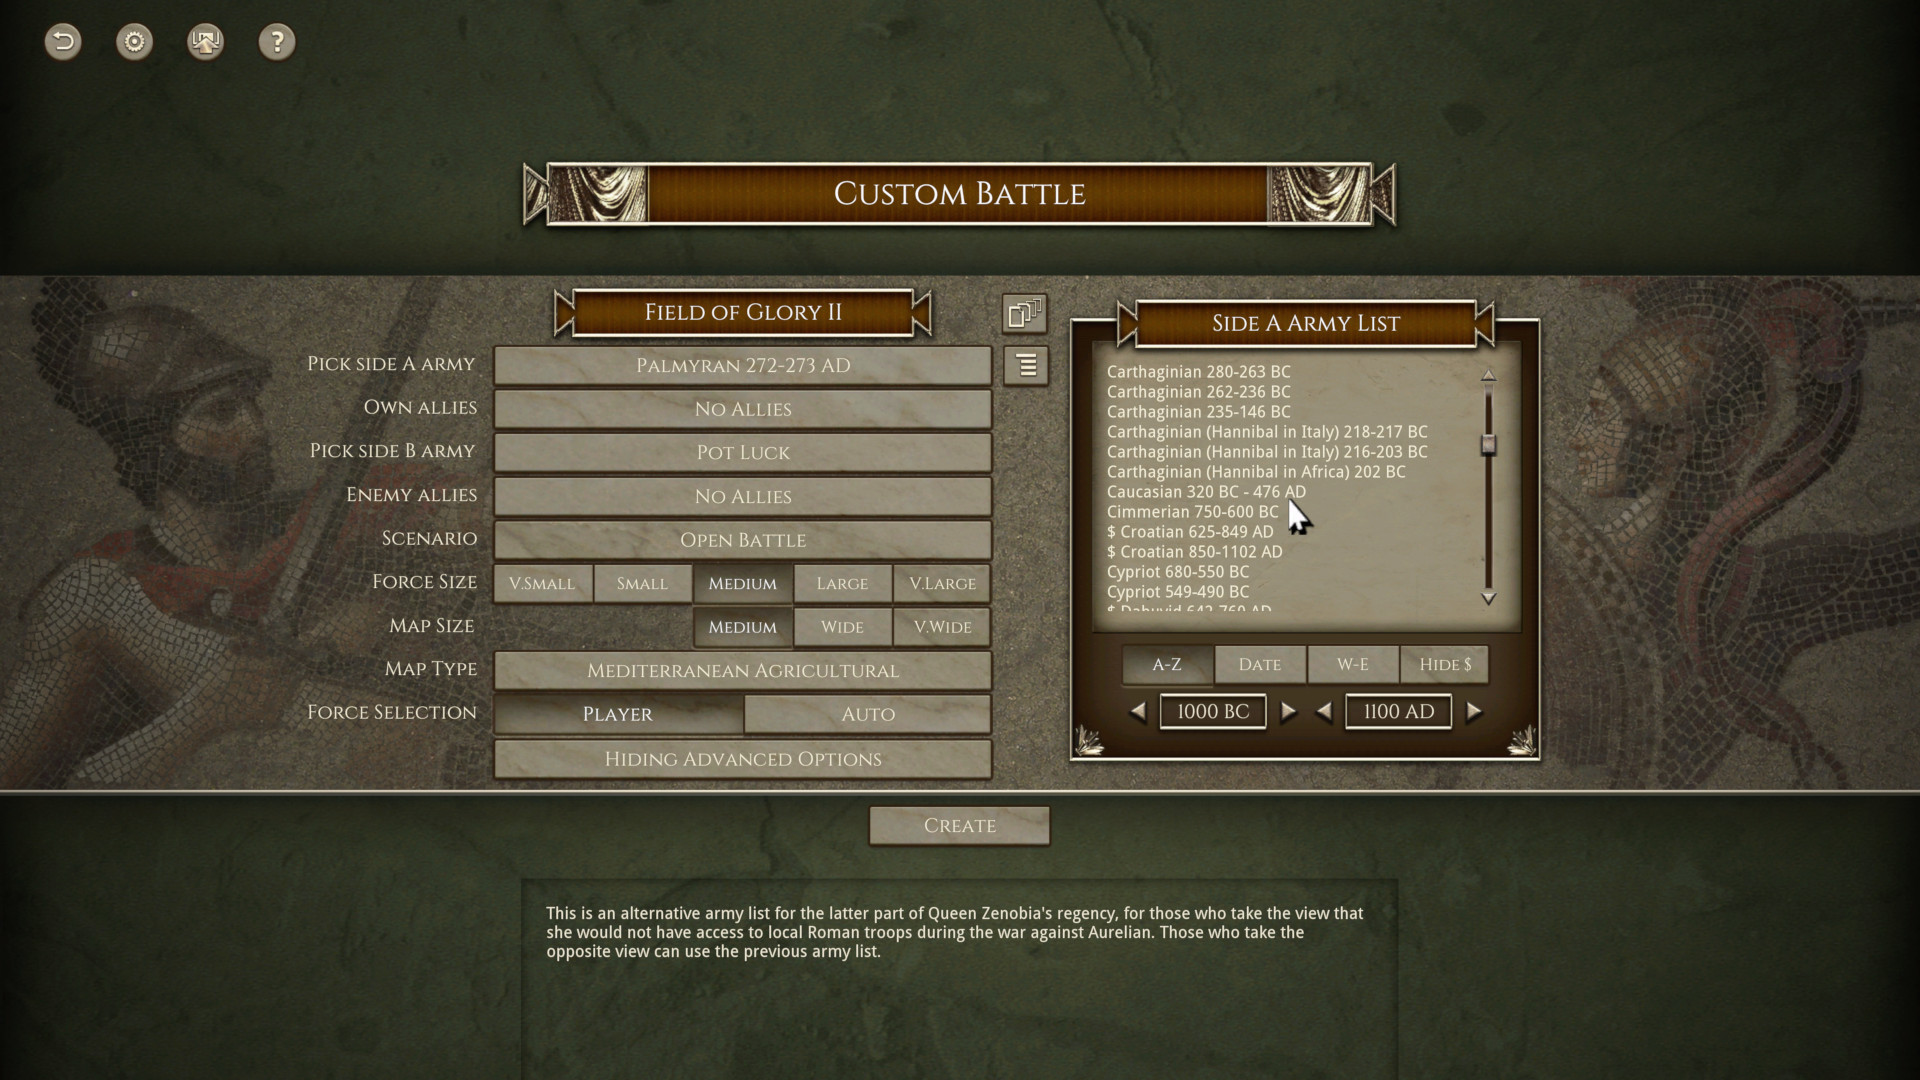Select Wide map size
This screenshot has width=1920, height=1080.
842,627
